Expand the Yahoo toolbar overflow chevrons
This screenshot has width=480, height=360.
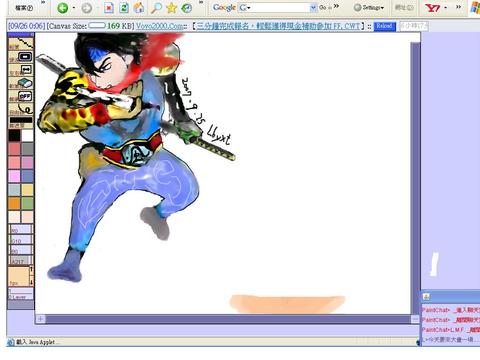pyautogui.click(x=458, y=7)
